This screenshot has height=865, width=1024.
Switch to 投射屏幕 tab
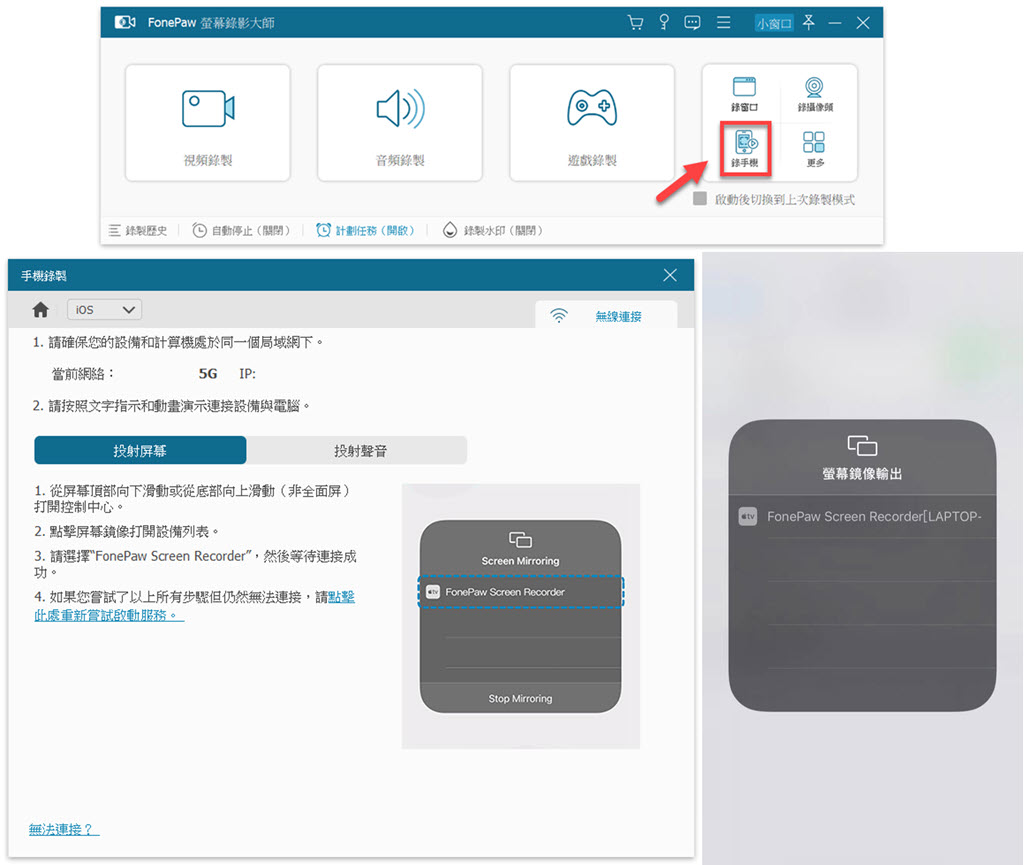[x=140, y=450]
